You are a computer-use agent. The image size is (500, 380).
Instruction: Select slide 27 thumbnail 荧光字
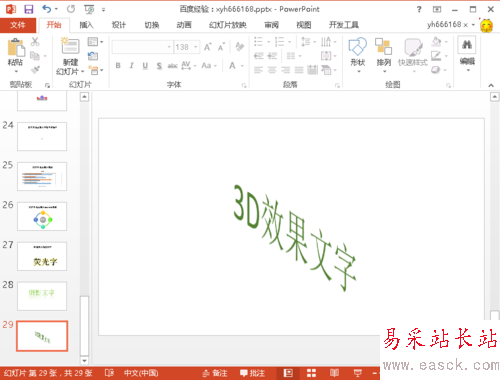[x=42, y=256]
